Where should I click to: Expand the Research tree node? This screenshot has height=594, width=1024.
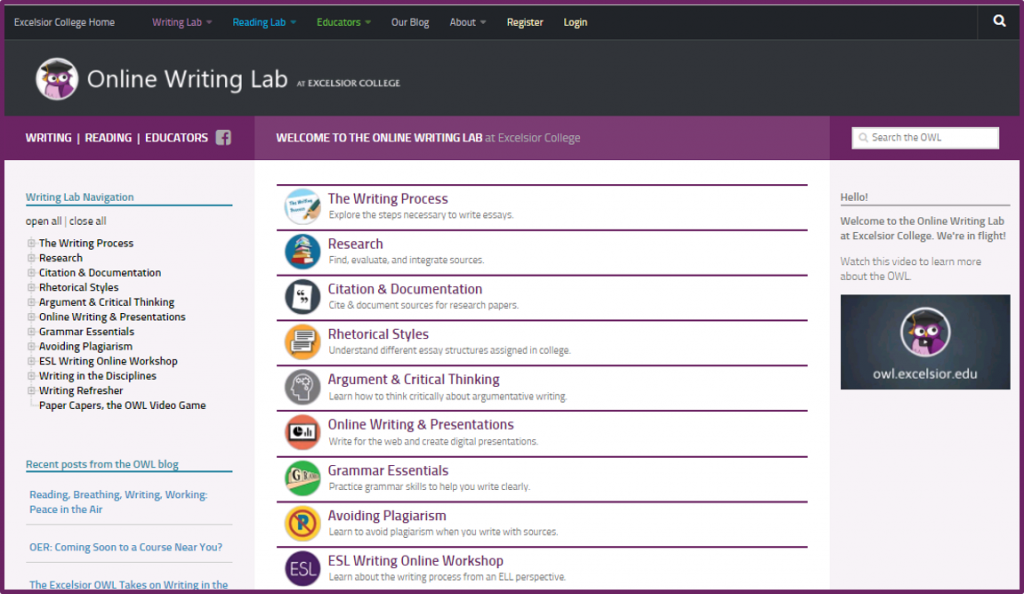tap(31, 258)
